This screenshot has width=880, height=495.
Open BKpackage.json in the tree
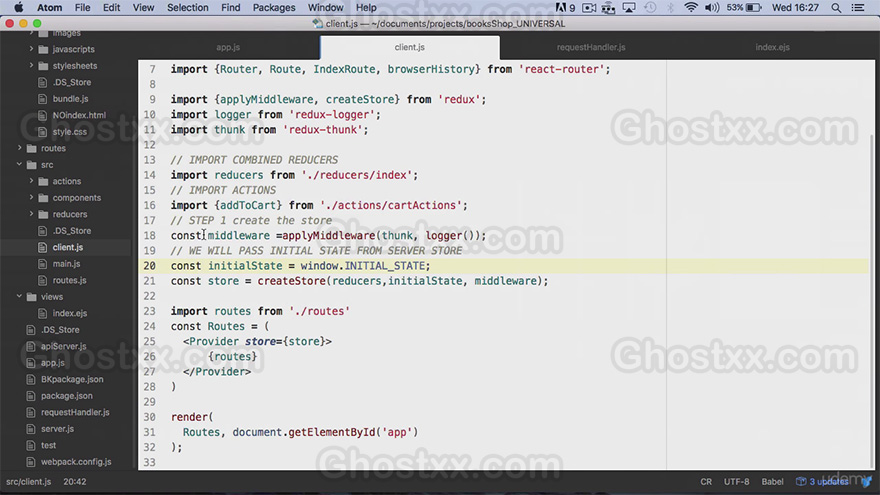72,379
